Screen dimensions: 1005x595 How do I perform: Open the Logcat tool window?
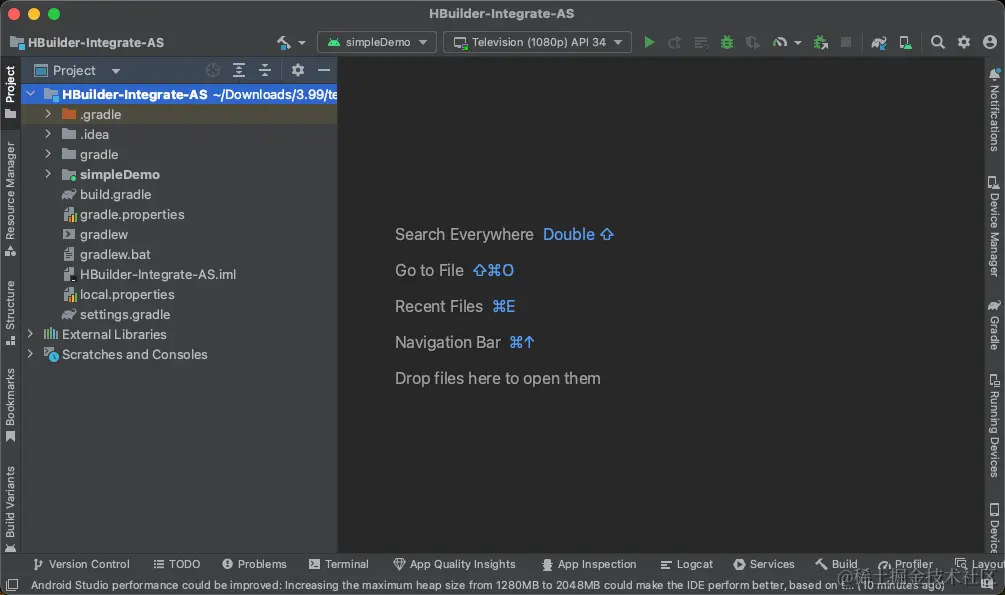tap(686, 564)
